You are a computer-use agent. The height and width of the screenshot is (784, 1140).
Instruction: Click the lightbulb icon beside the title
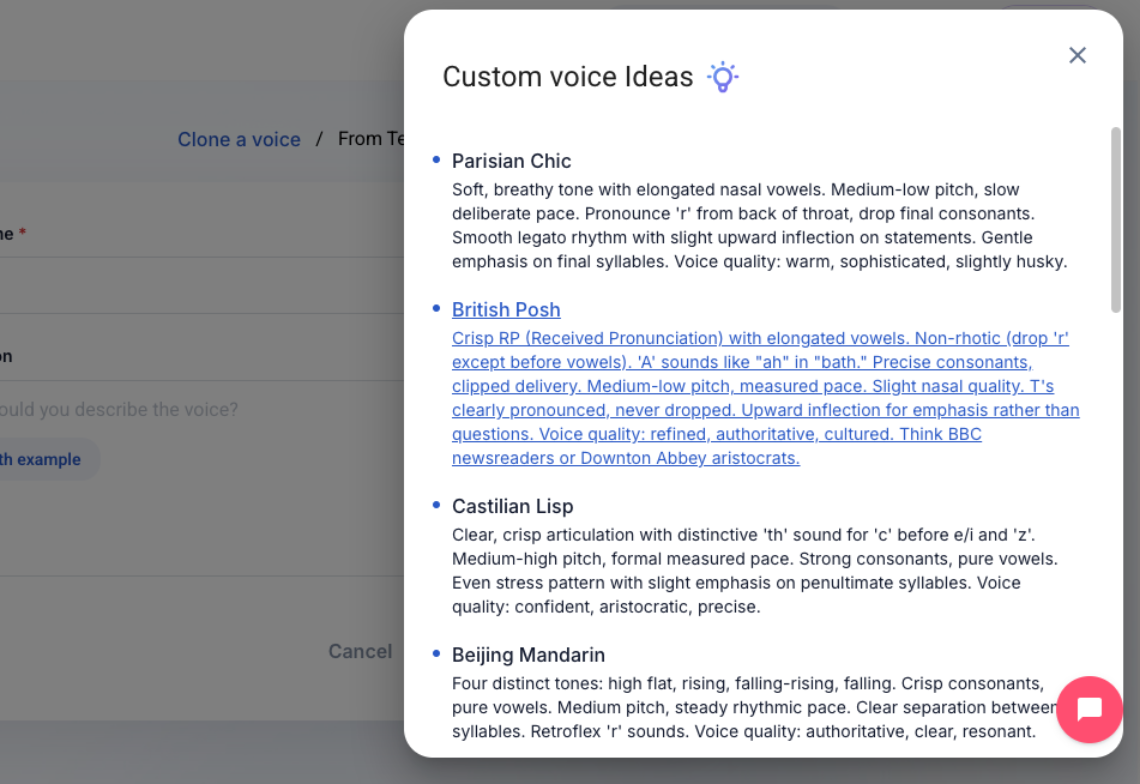tap(723, 77)
